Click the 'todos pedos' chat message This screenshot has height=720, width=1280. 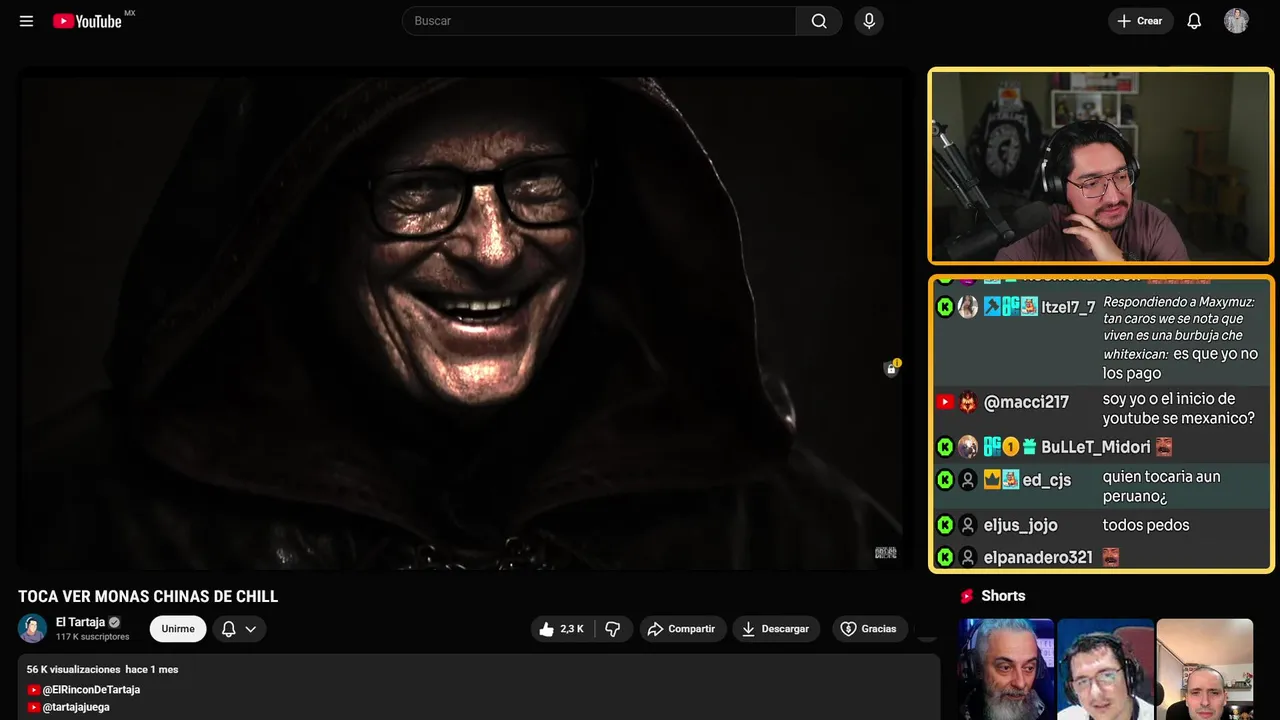(1146, 525)
